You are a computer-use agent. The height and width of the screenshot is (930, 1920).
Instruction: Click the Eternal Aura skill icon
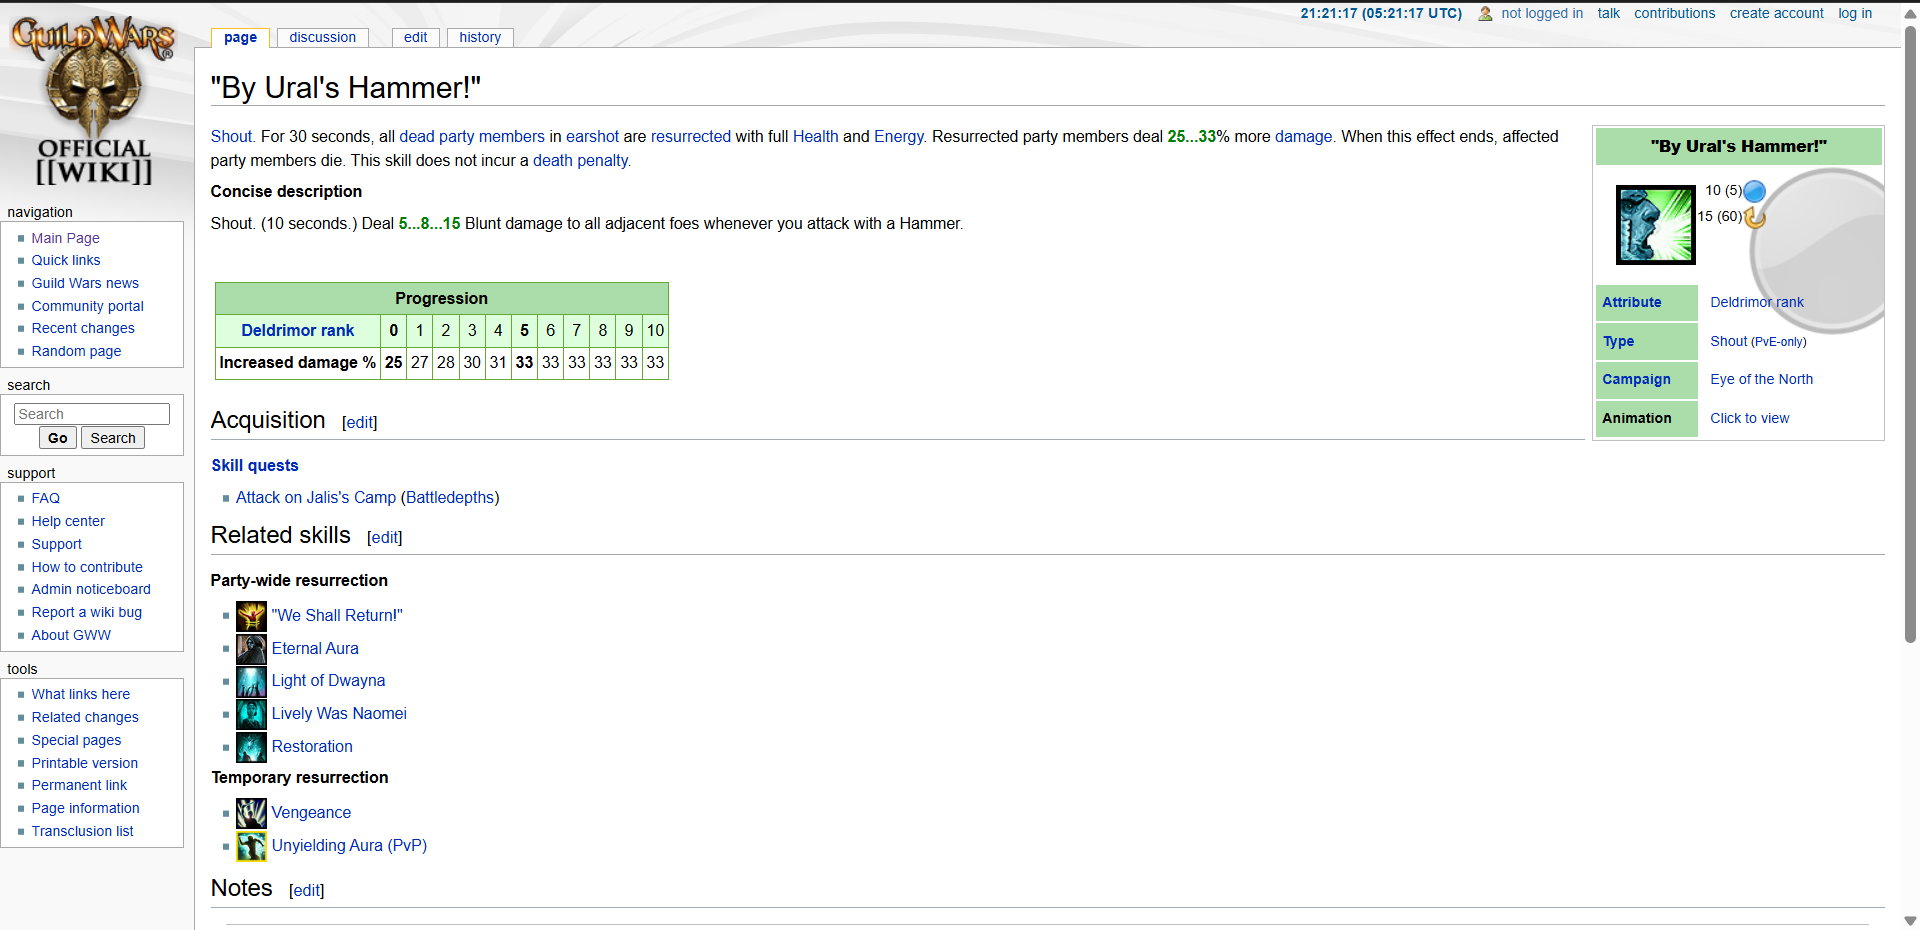pos(251,649)
